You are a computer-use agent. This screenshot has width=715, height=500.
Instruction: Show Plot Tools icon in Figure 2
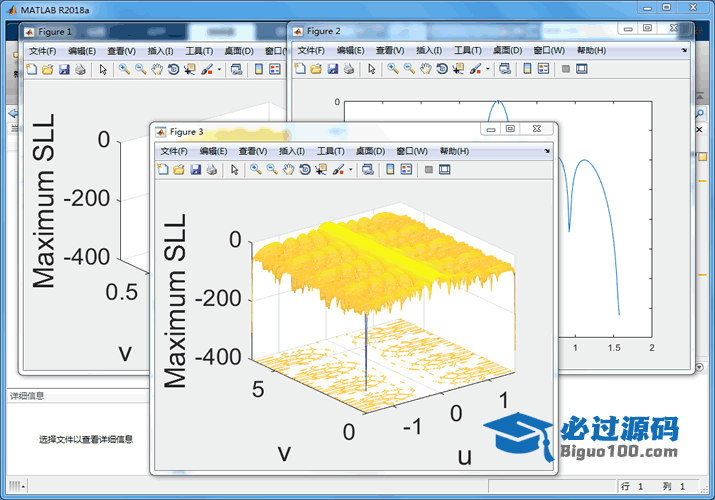[582, 69]
